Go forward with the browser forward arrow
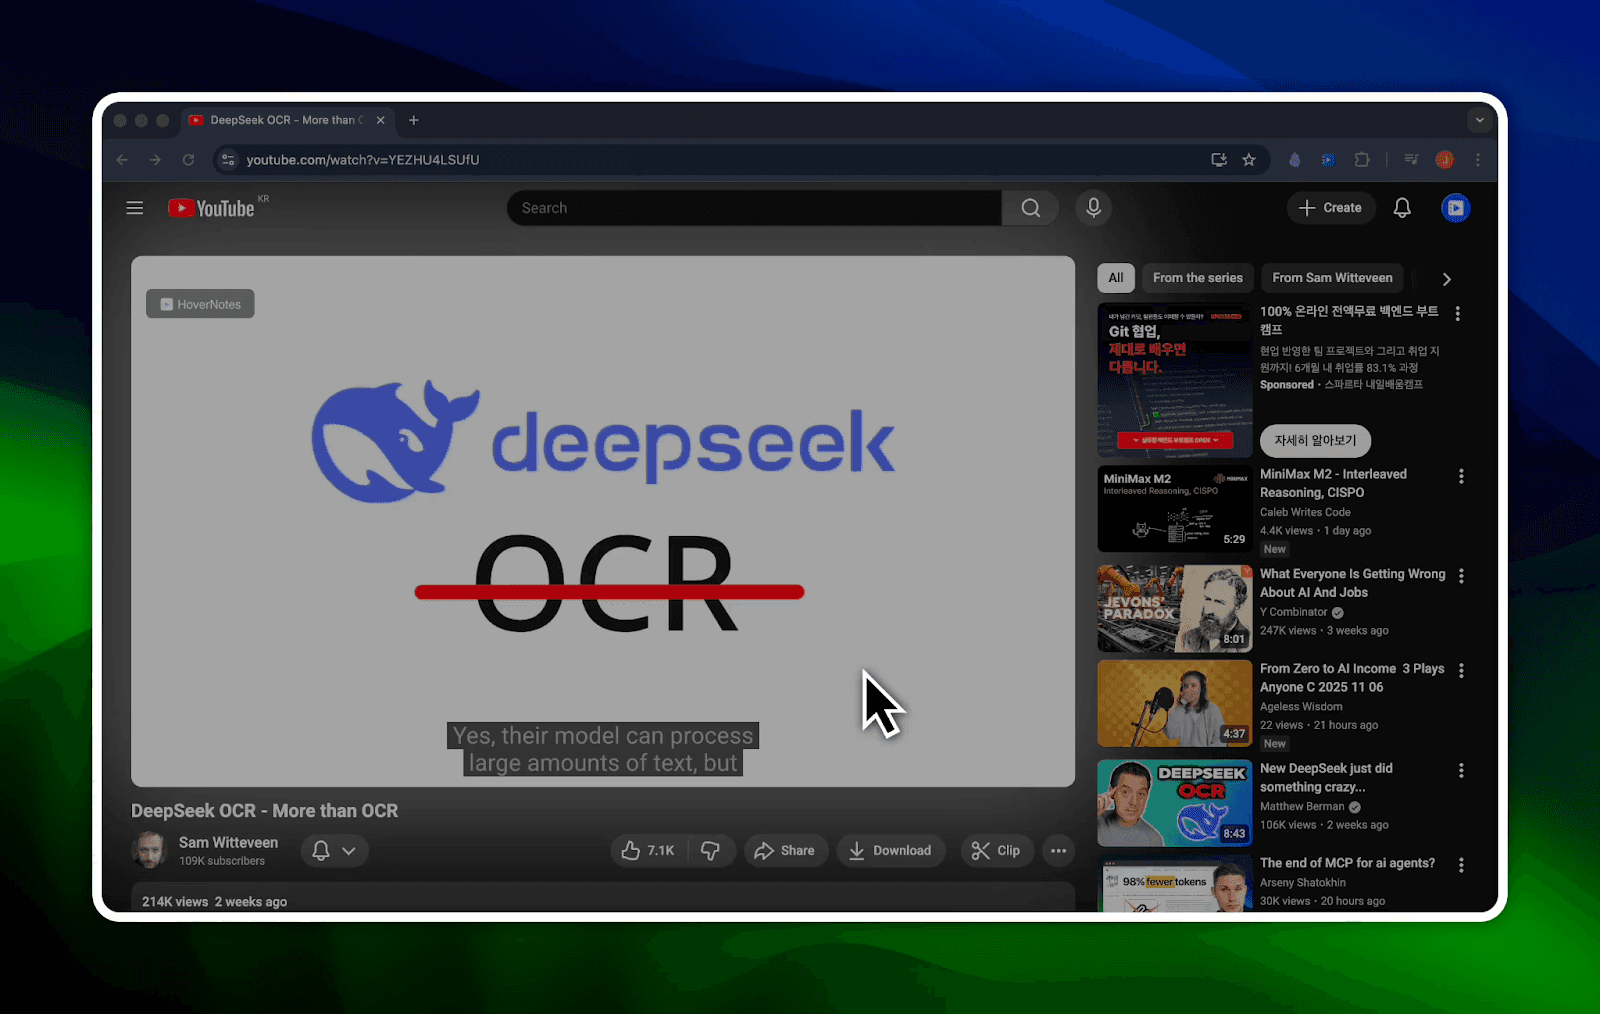1600x1014 pixels. (x=155, y=160)
